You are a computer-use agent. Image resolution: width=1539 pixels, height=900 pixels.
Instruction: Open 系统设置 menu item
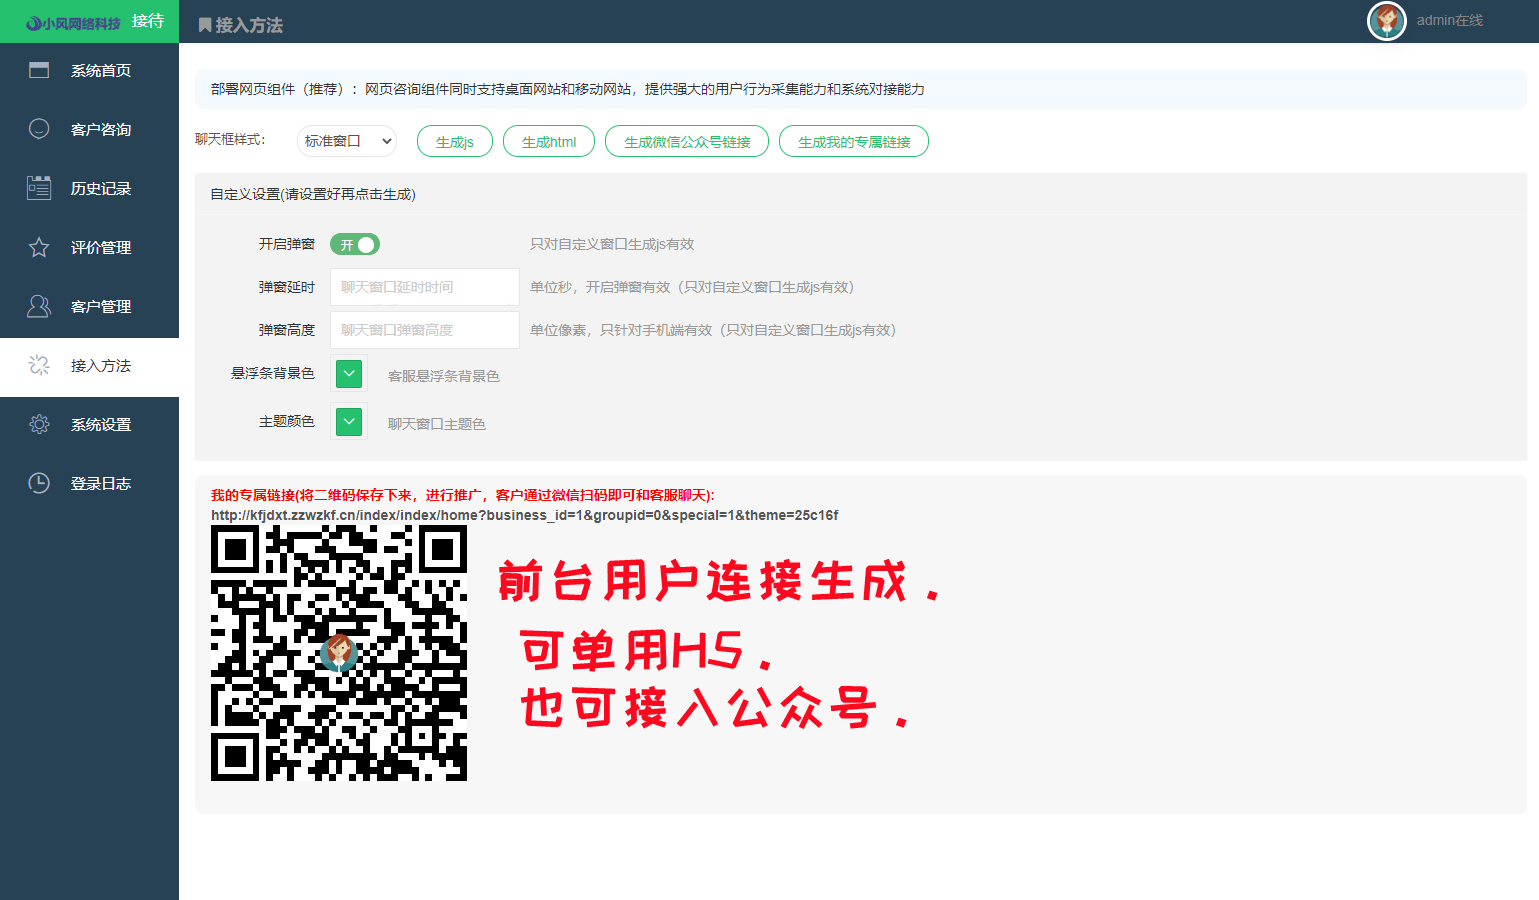89,425
